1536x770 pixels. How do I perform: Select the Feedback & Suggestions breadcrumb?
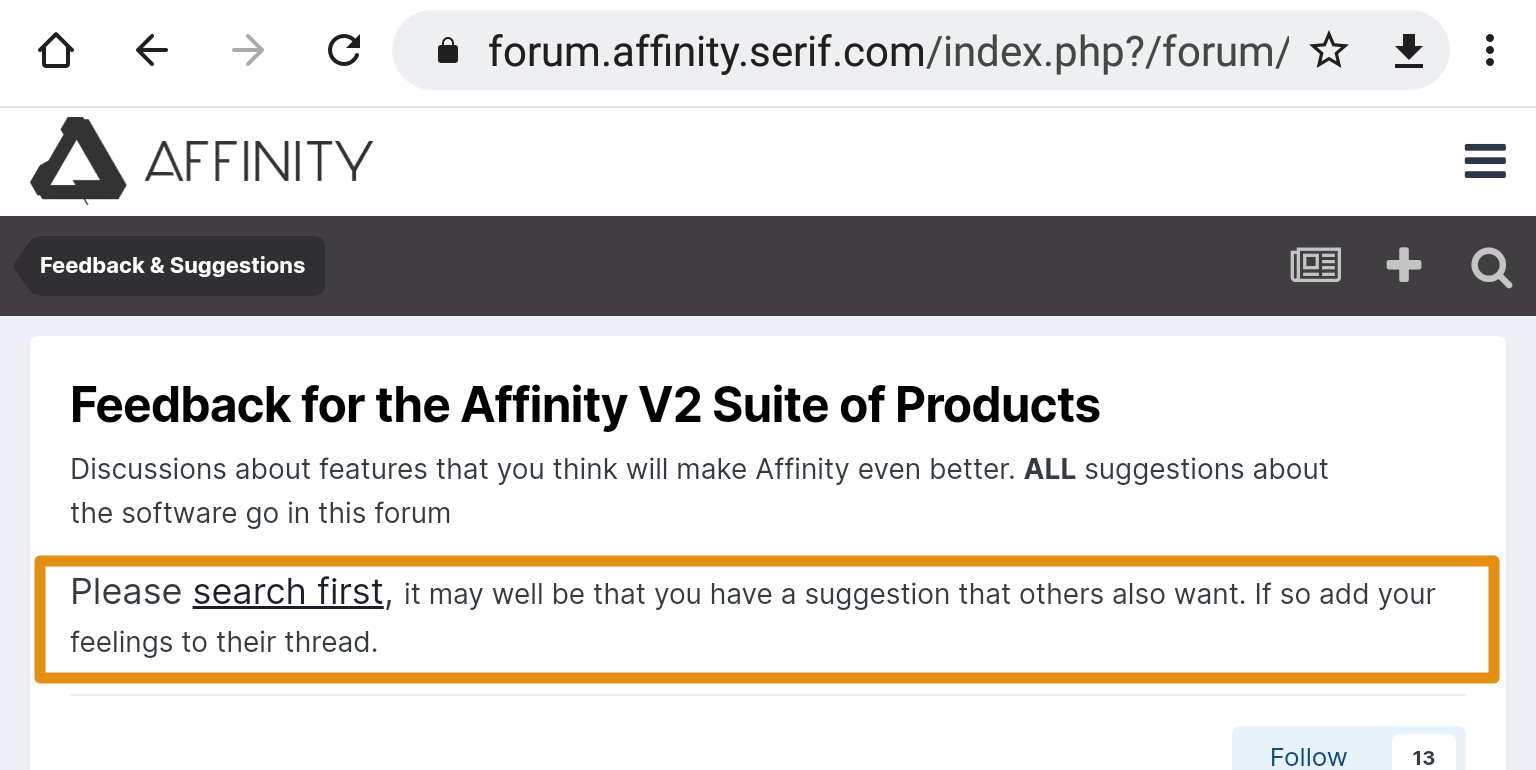pos(171,265)
